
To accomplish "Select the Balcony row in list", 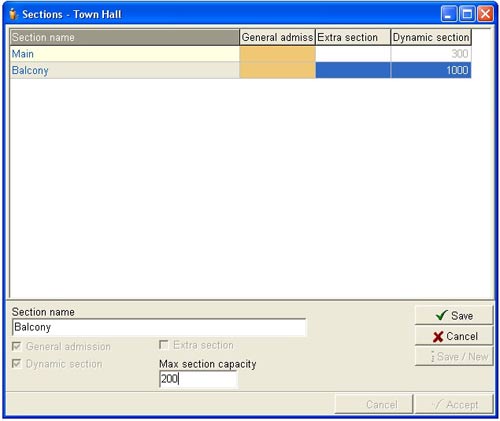I will (x=240, y=70).
